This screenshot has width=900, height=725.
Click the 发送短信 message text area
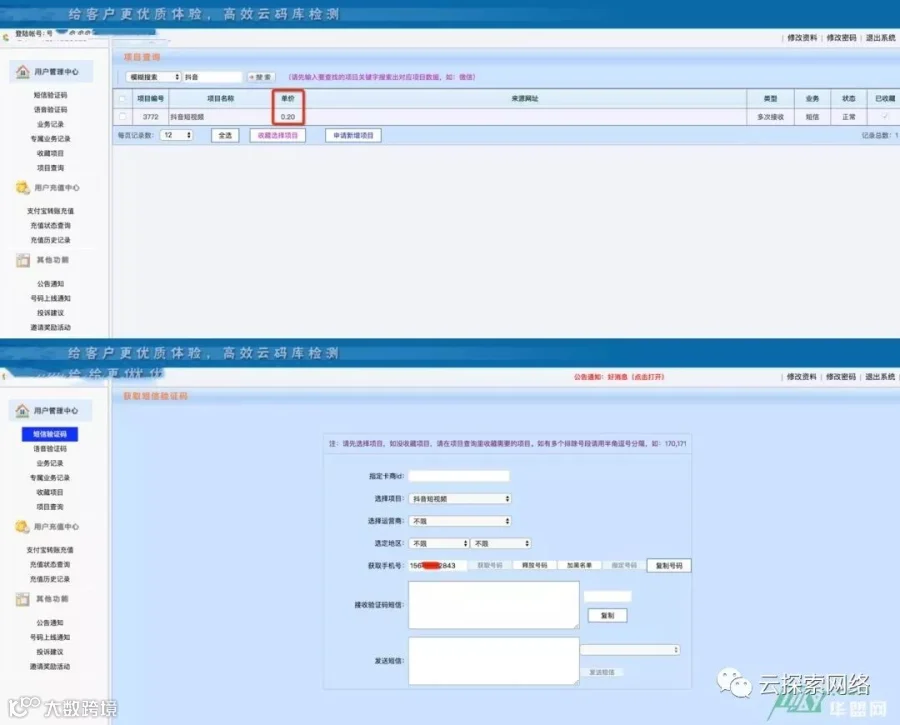tap(494, 661)
